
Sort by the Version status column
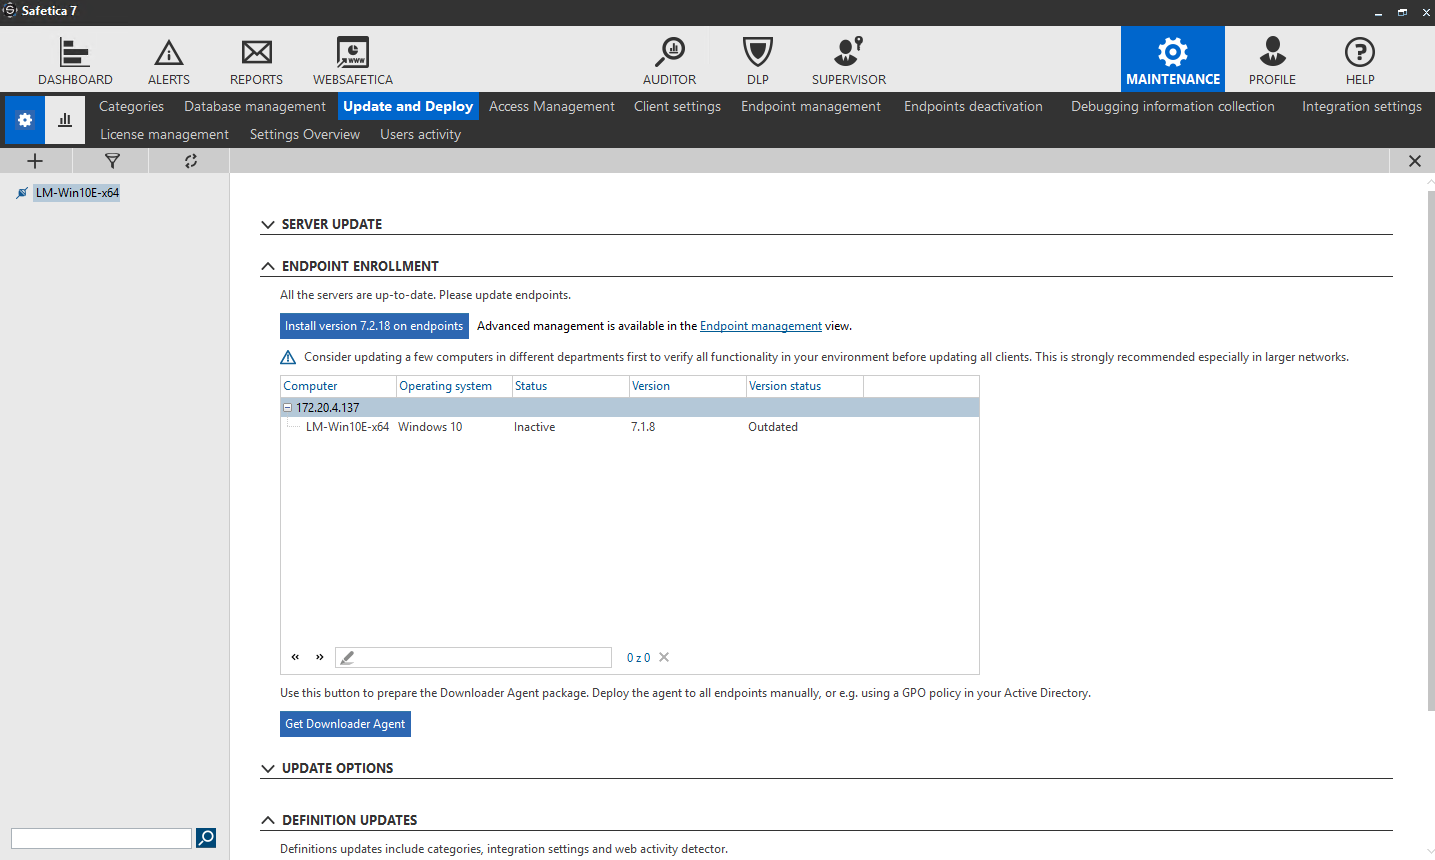pos(804,386)
